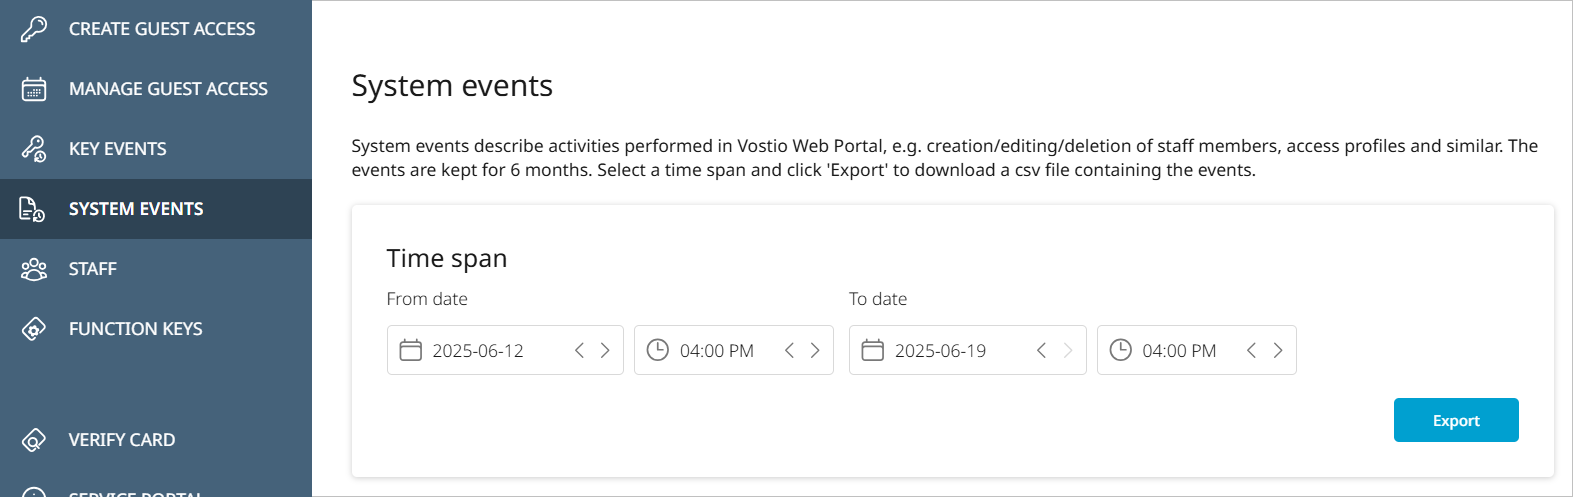1573x497 pixels.
Task: Step To date back one day
Action: [1041, 350]
